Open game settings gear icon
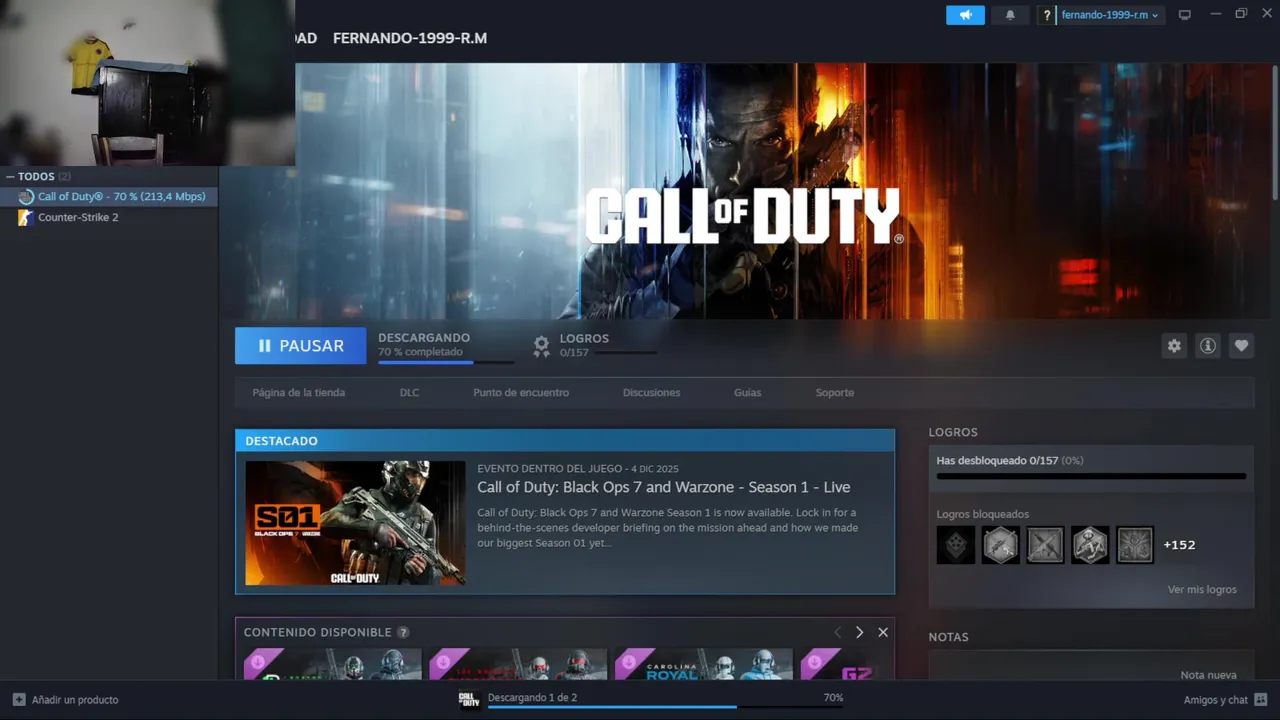This screenshot has width=1280, height=720. pos(1174,346)
